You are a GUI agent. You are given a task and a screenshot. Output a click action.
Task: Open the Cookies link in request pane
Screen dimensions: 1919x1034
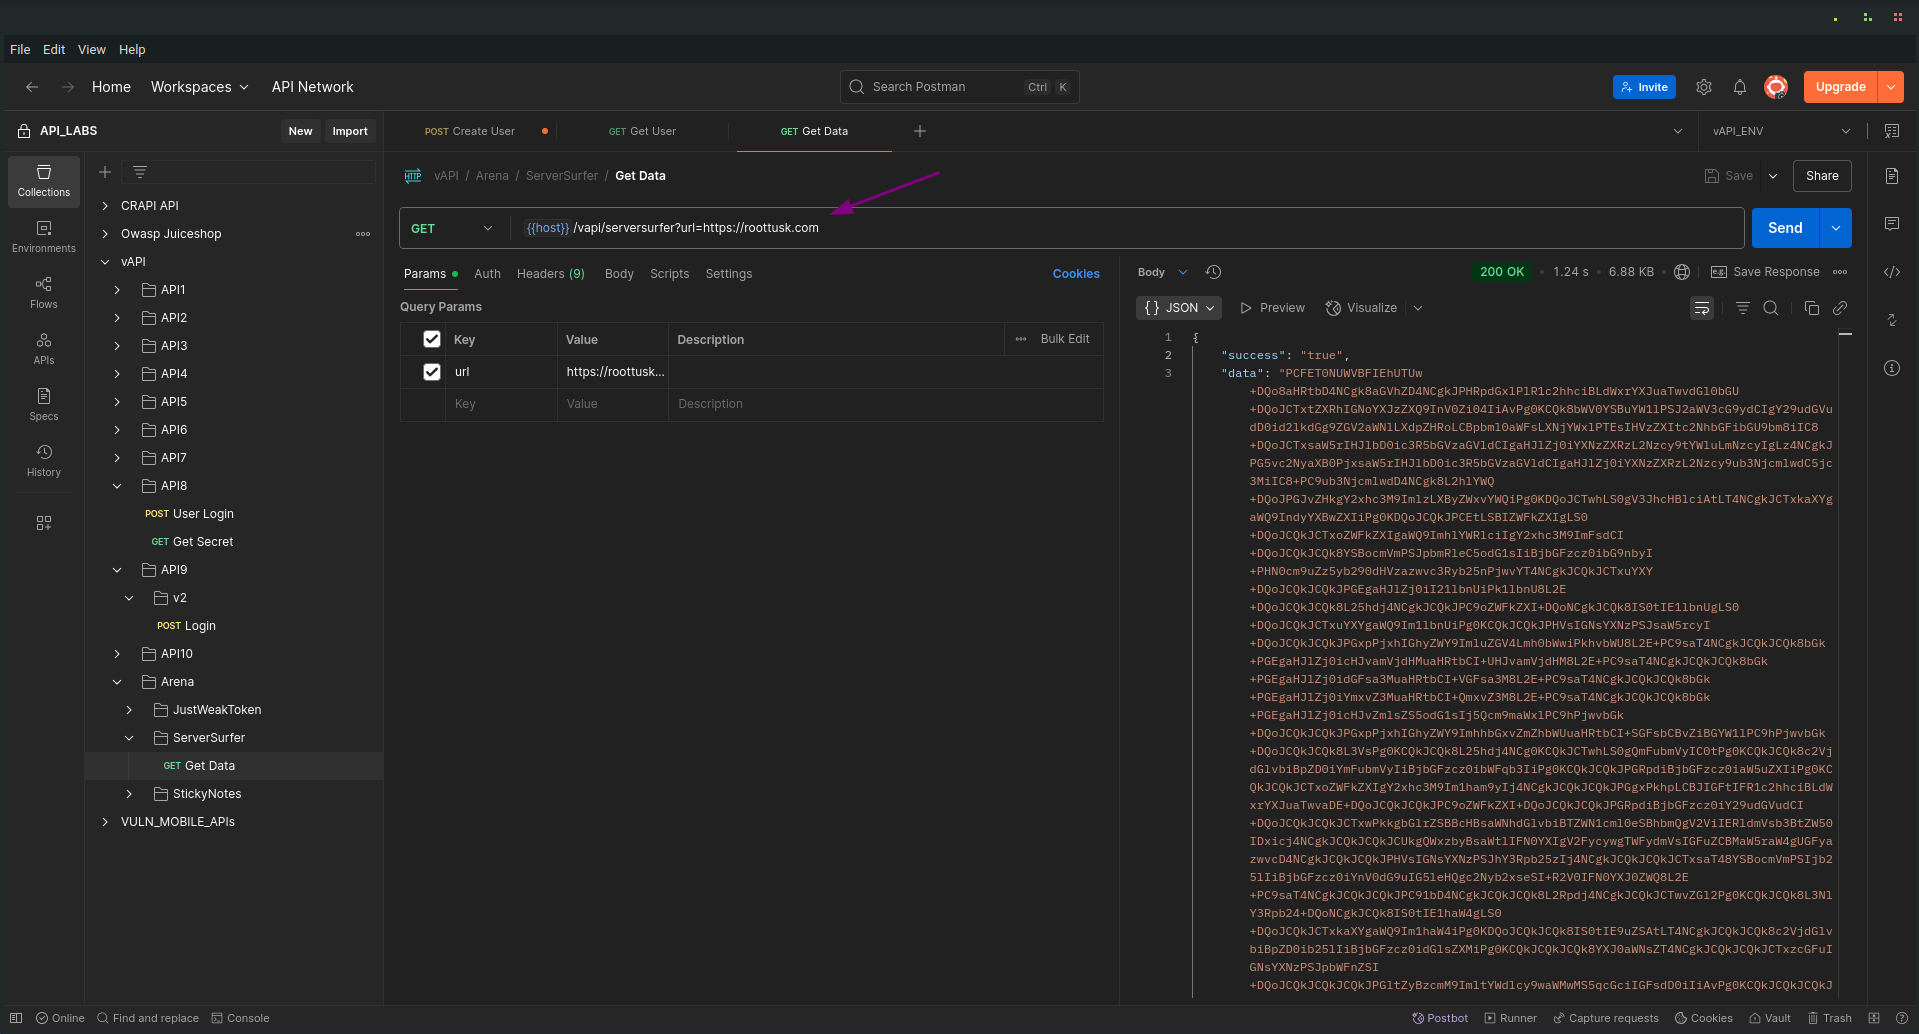pos(1076,274)
